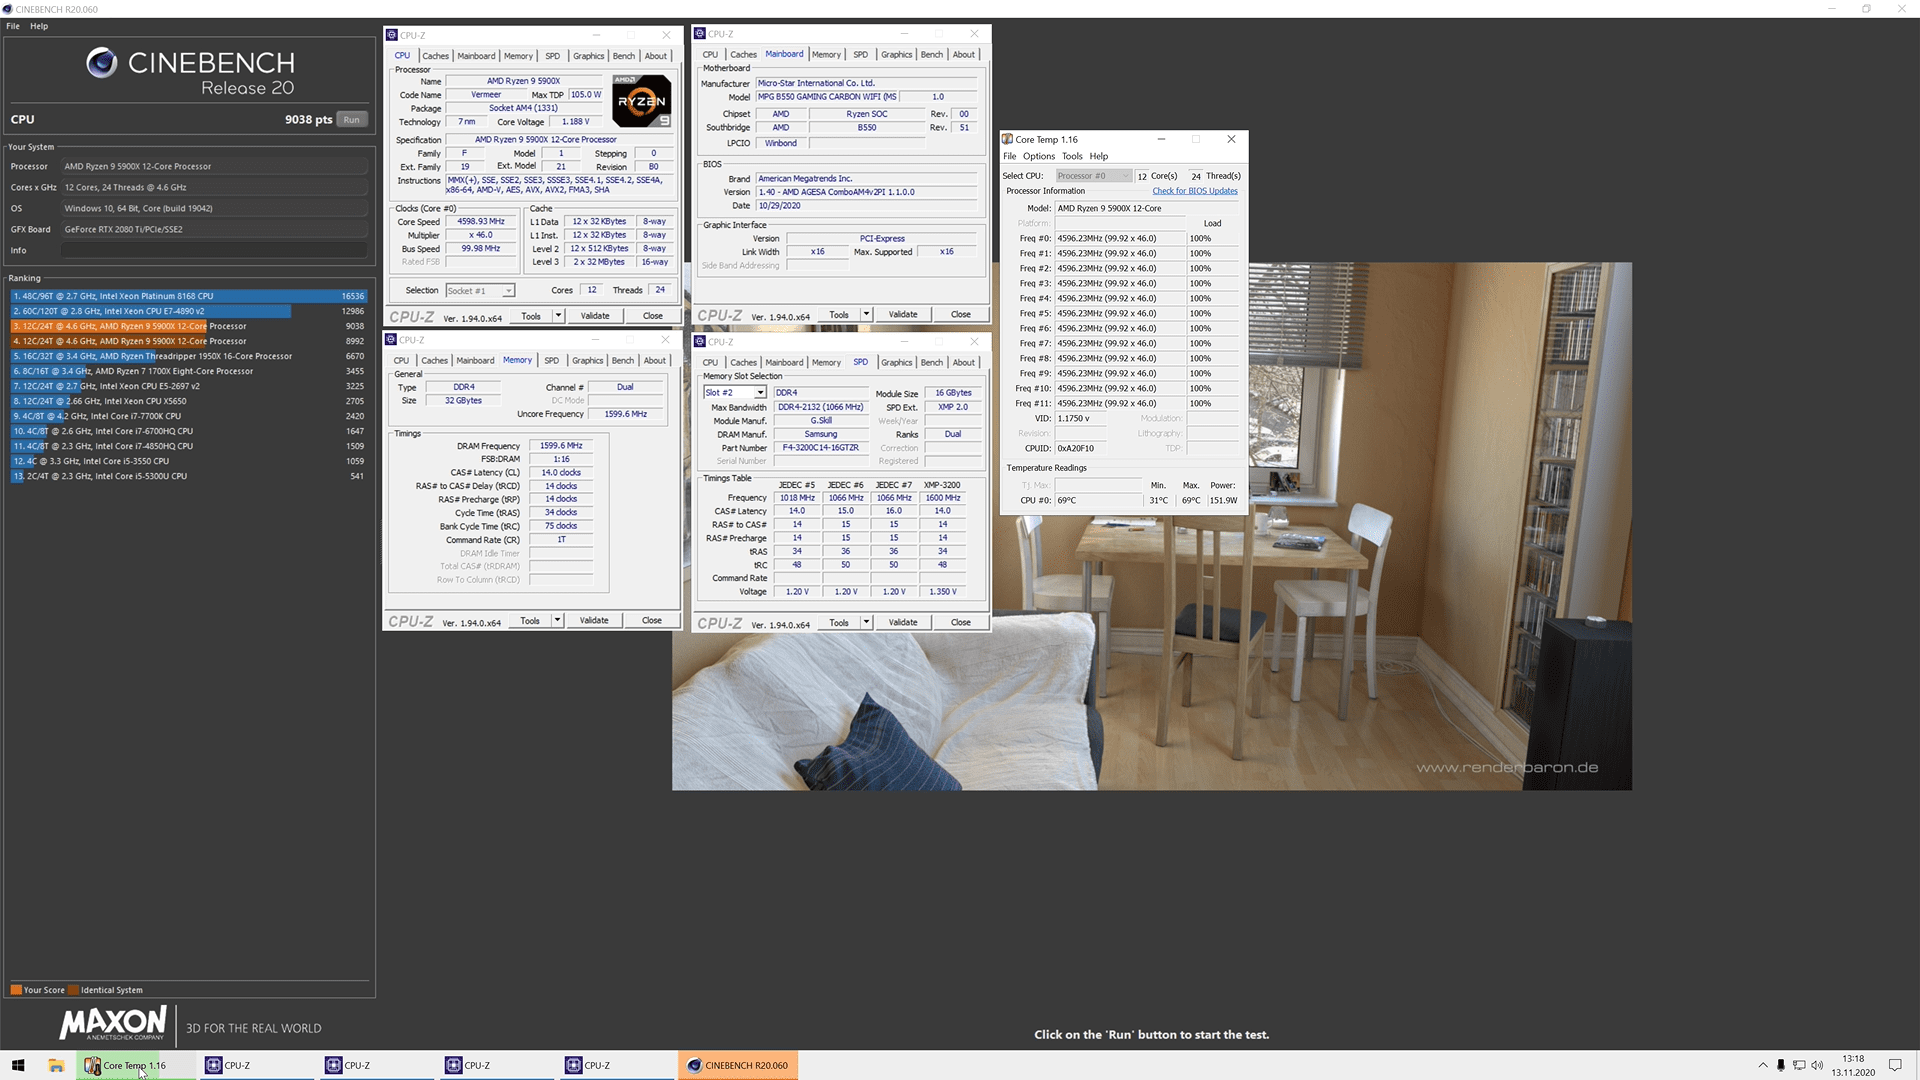Switch to Caches tab in CPU-Z processor window
Image resolution: width=1920 pixels, height=1080 pixels.
435,56
